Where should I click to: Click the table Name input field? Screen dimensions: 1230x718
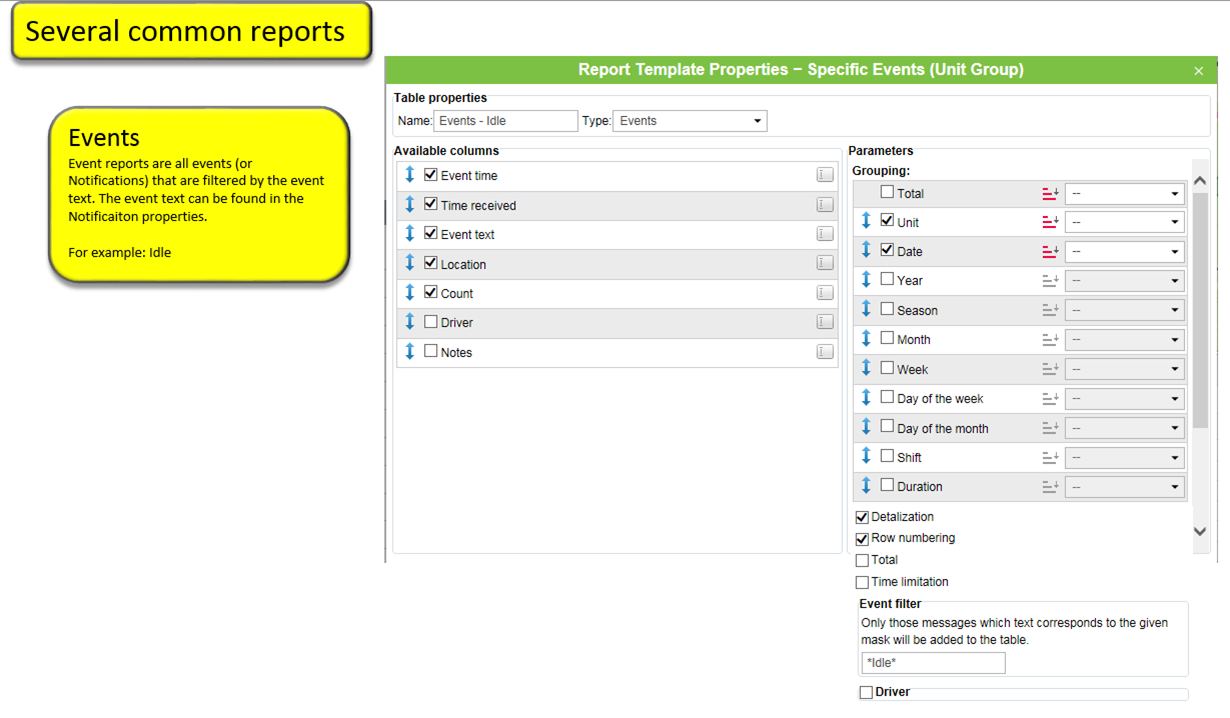[505, 121]
